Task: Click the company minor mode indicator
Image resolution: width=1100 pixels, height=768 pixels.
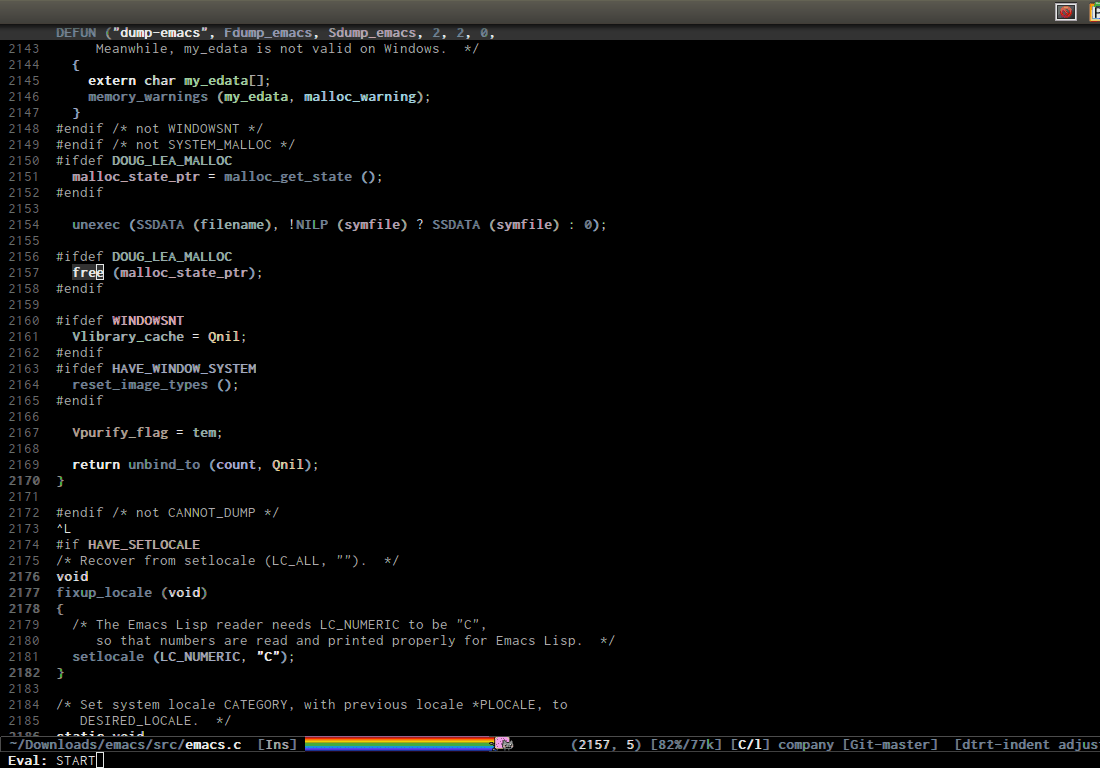Action: tap(806, 744)
